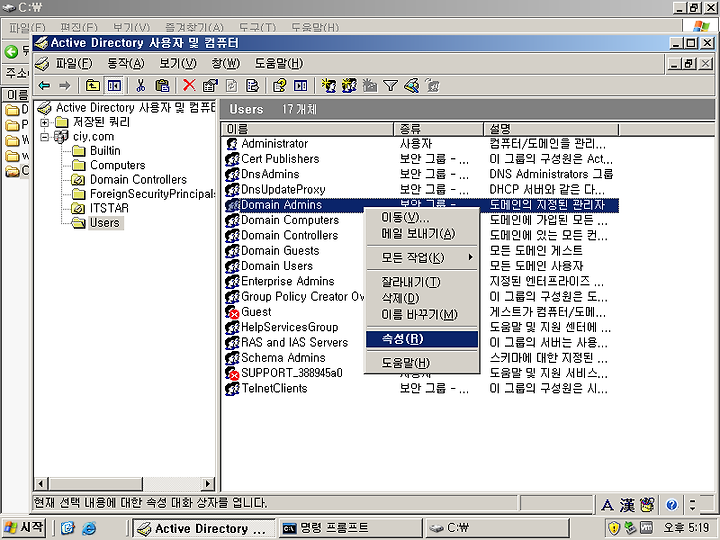Click the language bar help icon
The image size is (720, 540).
coord(672,505)
